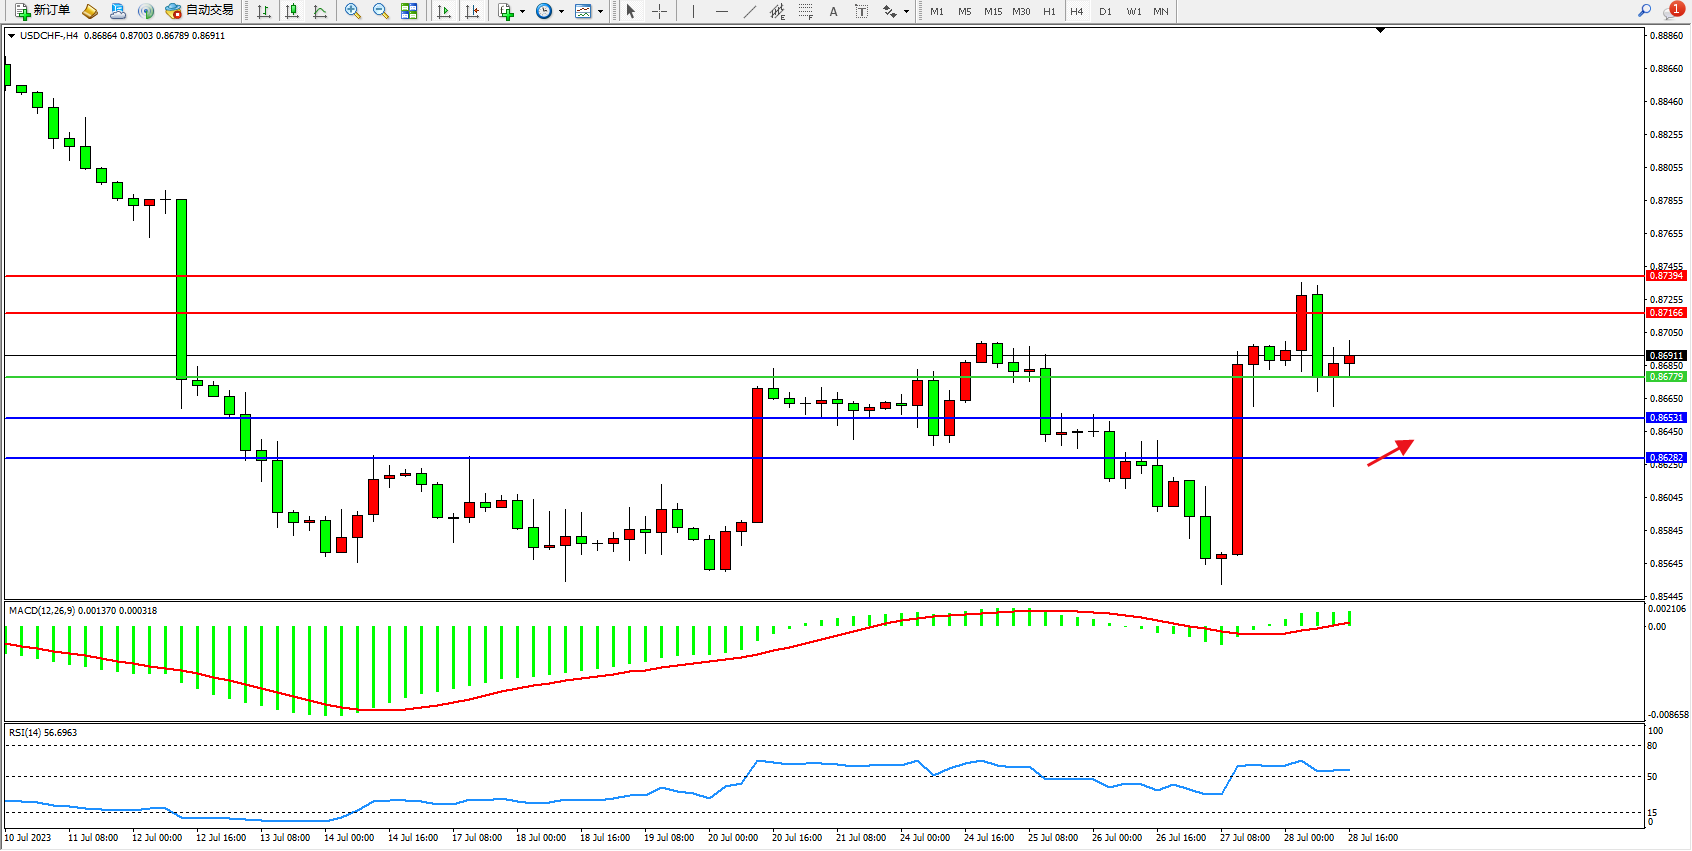Open the chat notifications icon
The height and width of the screenshot is (851, 1692).
[1673, 11]
